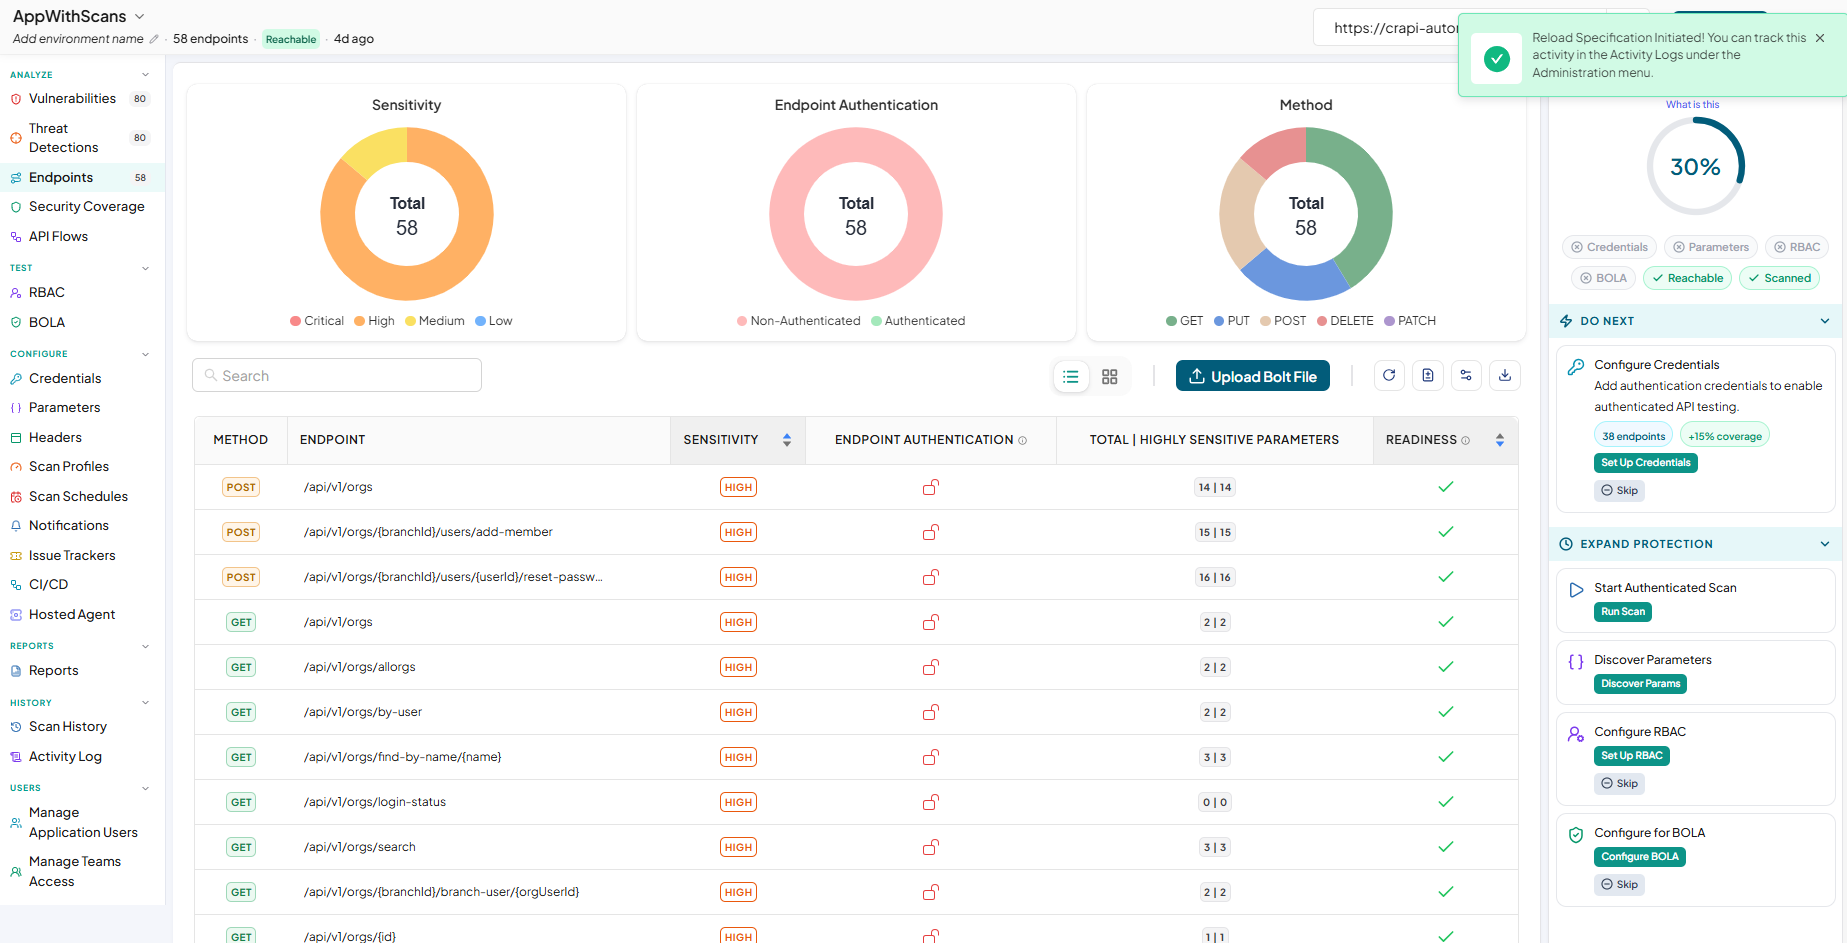Click the download icon in the toolbar
Viewport: 1847px width, 943px height.
click(1505, 376)
